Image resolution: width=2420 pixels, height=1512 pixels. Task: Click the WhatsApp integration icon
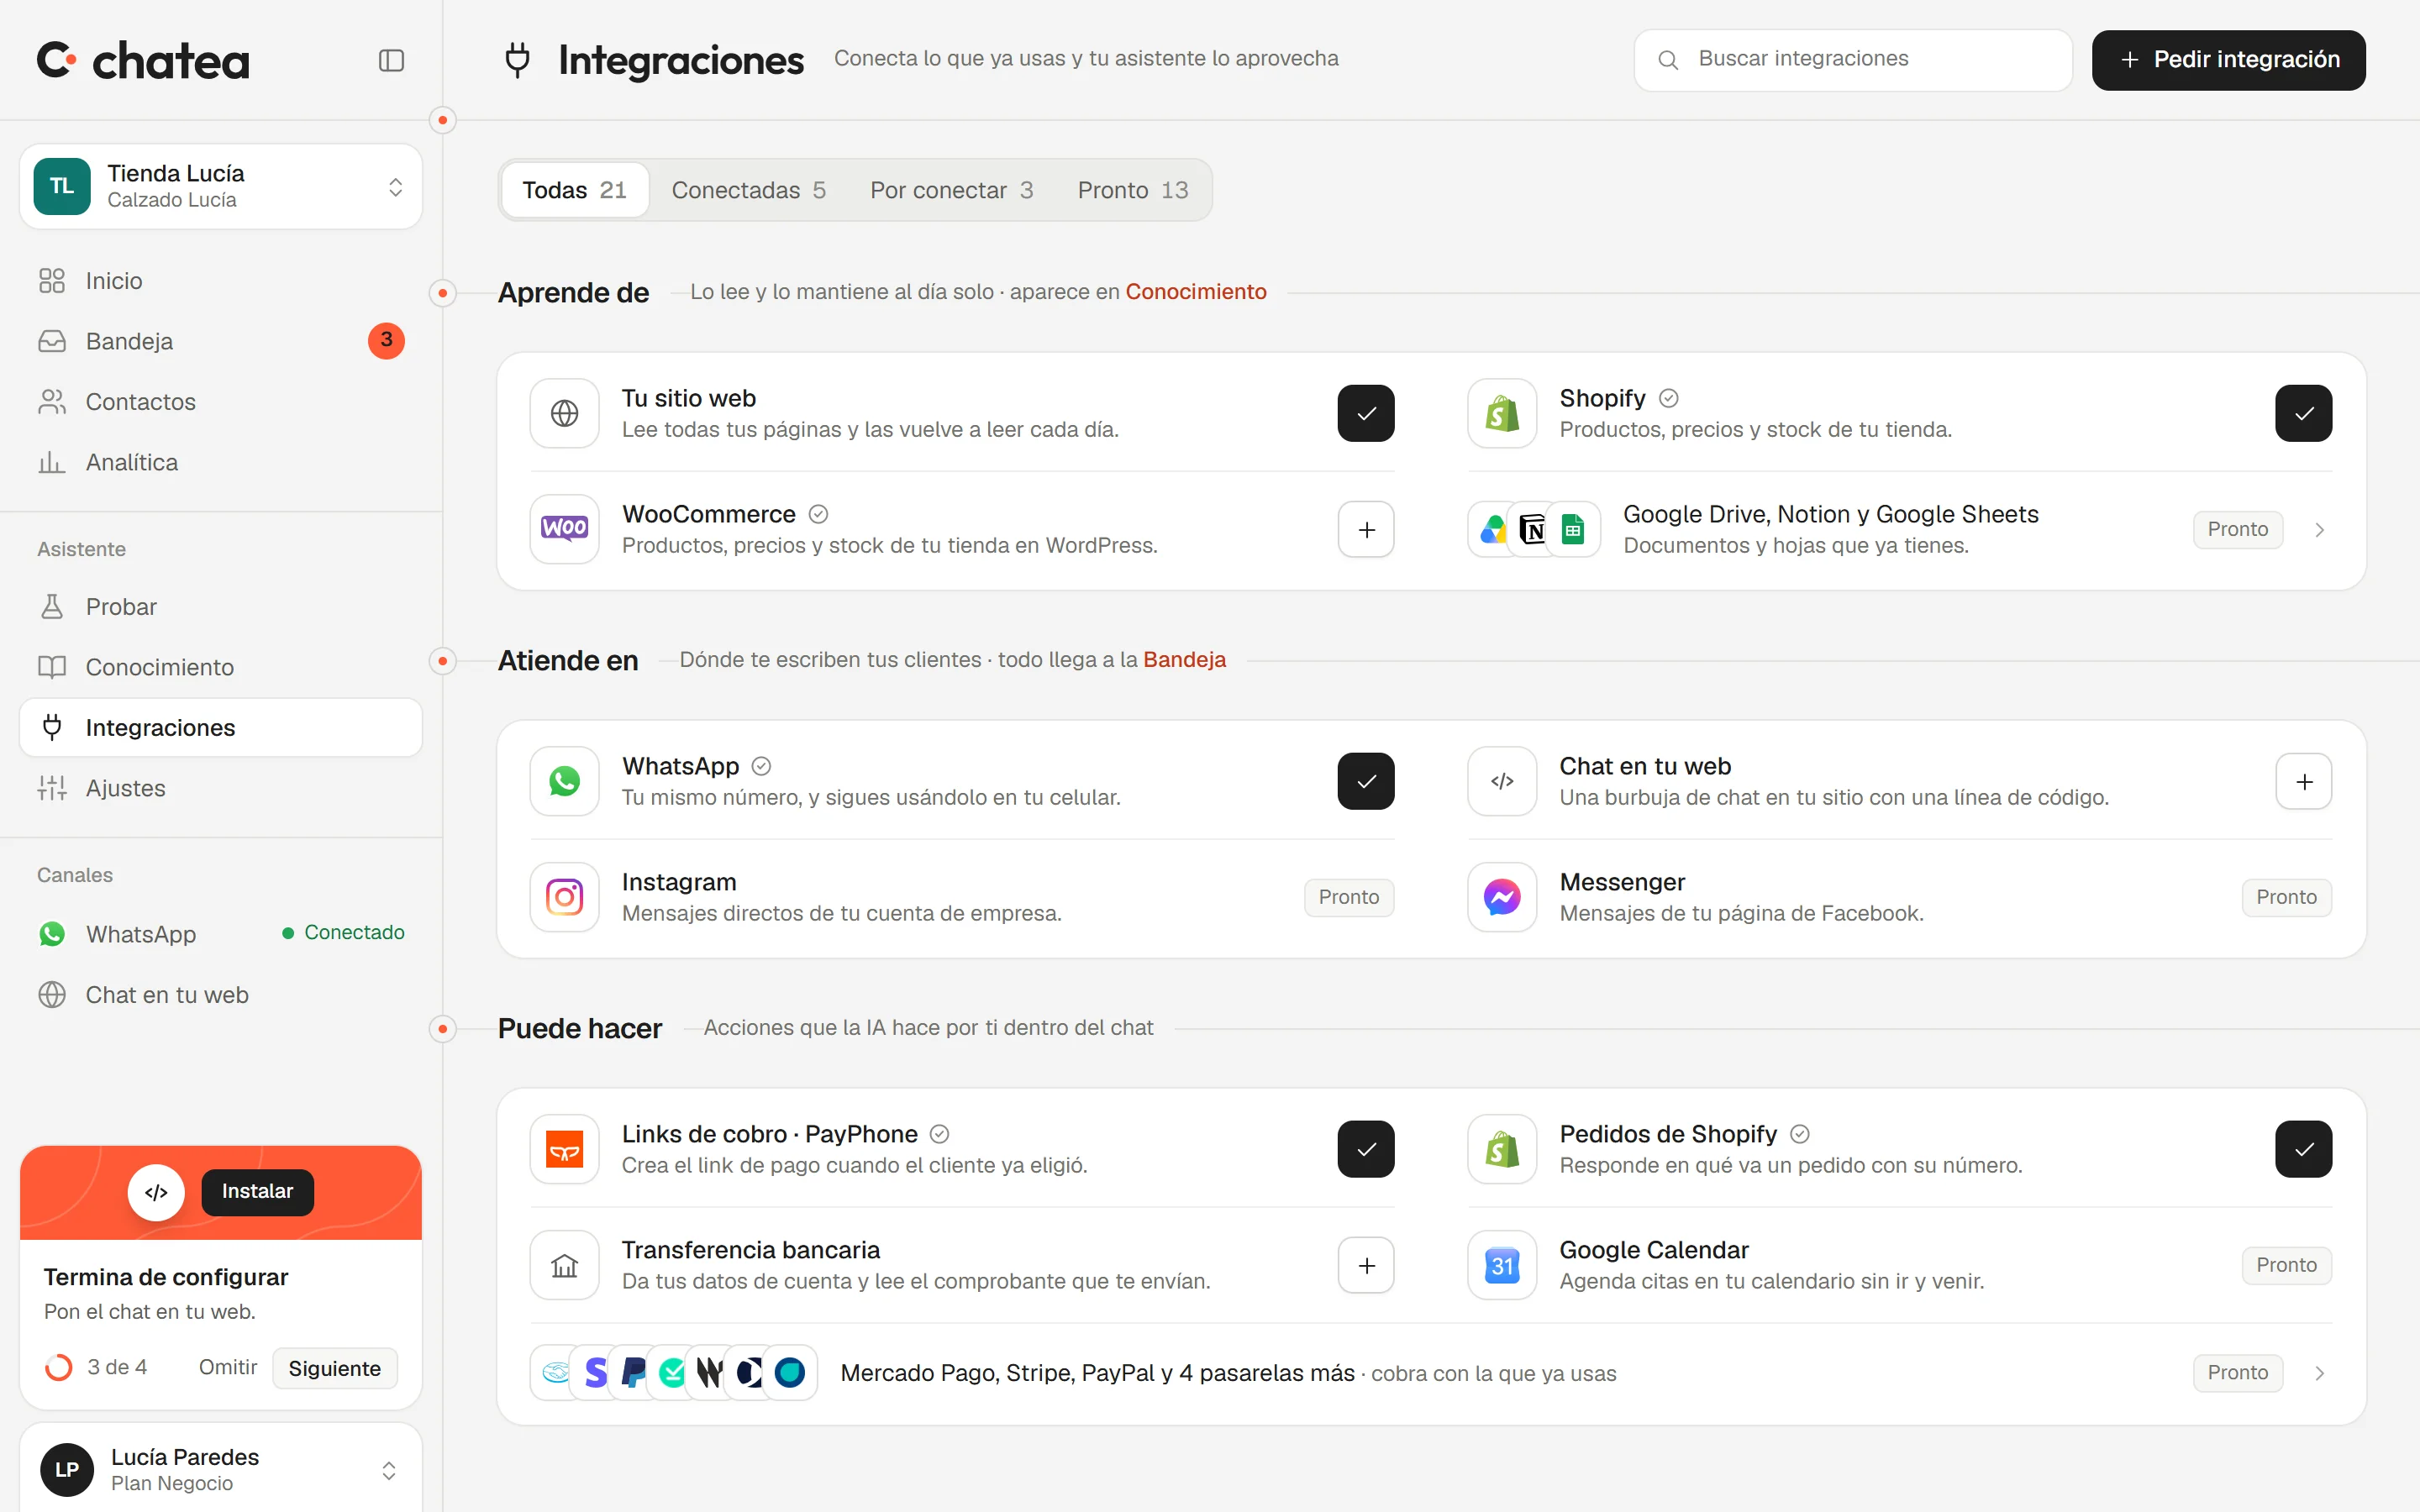pyautogui.click(x=564, y=781)
